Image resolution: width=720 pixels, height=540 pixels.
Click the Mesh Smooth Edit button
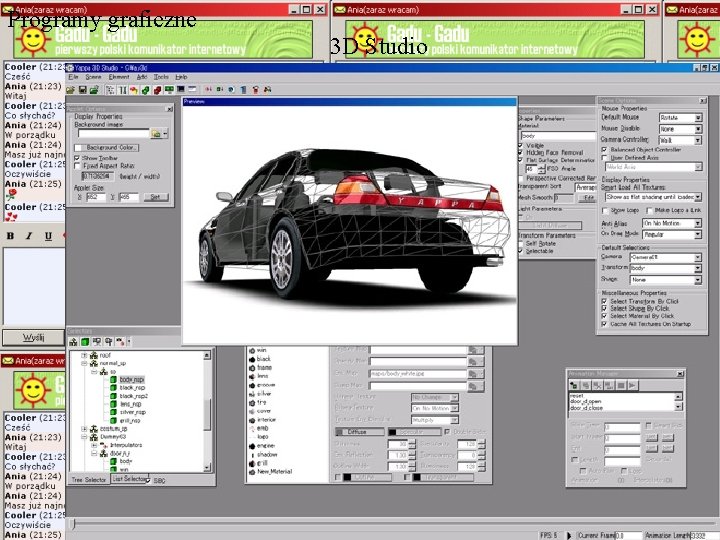coord(589,198)
